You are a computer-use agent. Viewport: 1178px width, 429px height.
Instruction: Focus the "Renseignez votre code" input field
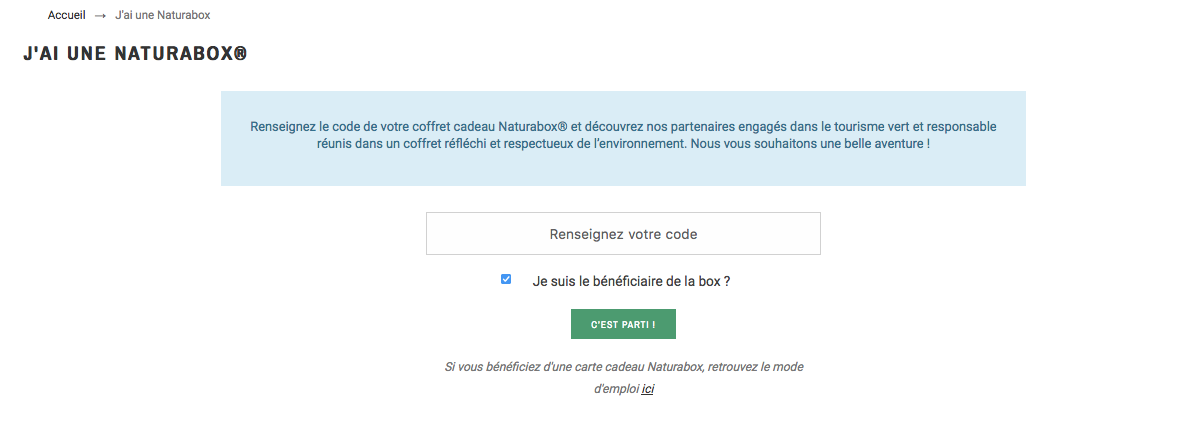tap(623, 234)
